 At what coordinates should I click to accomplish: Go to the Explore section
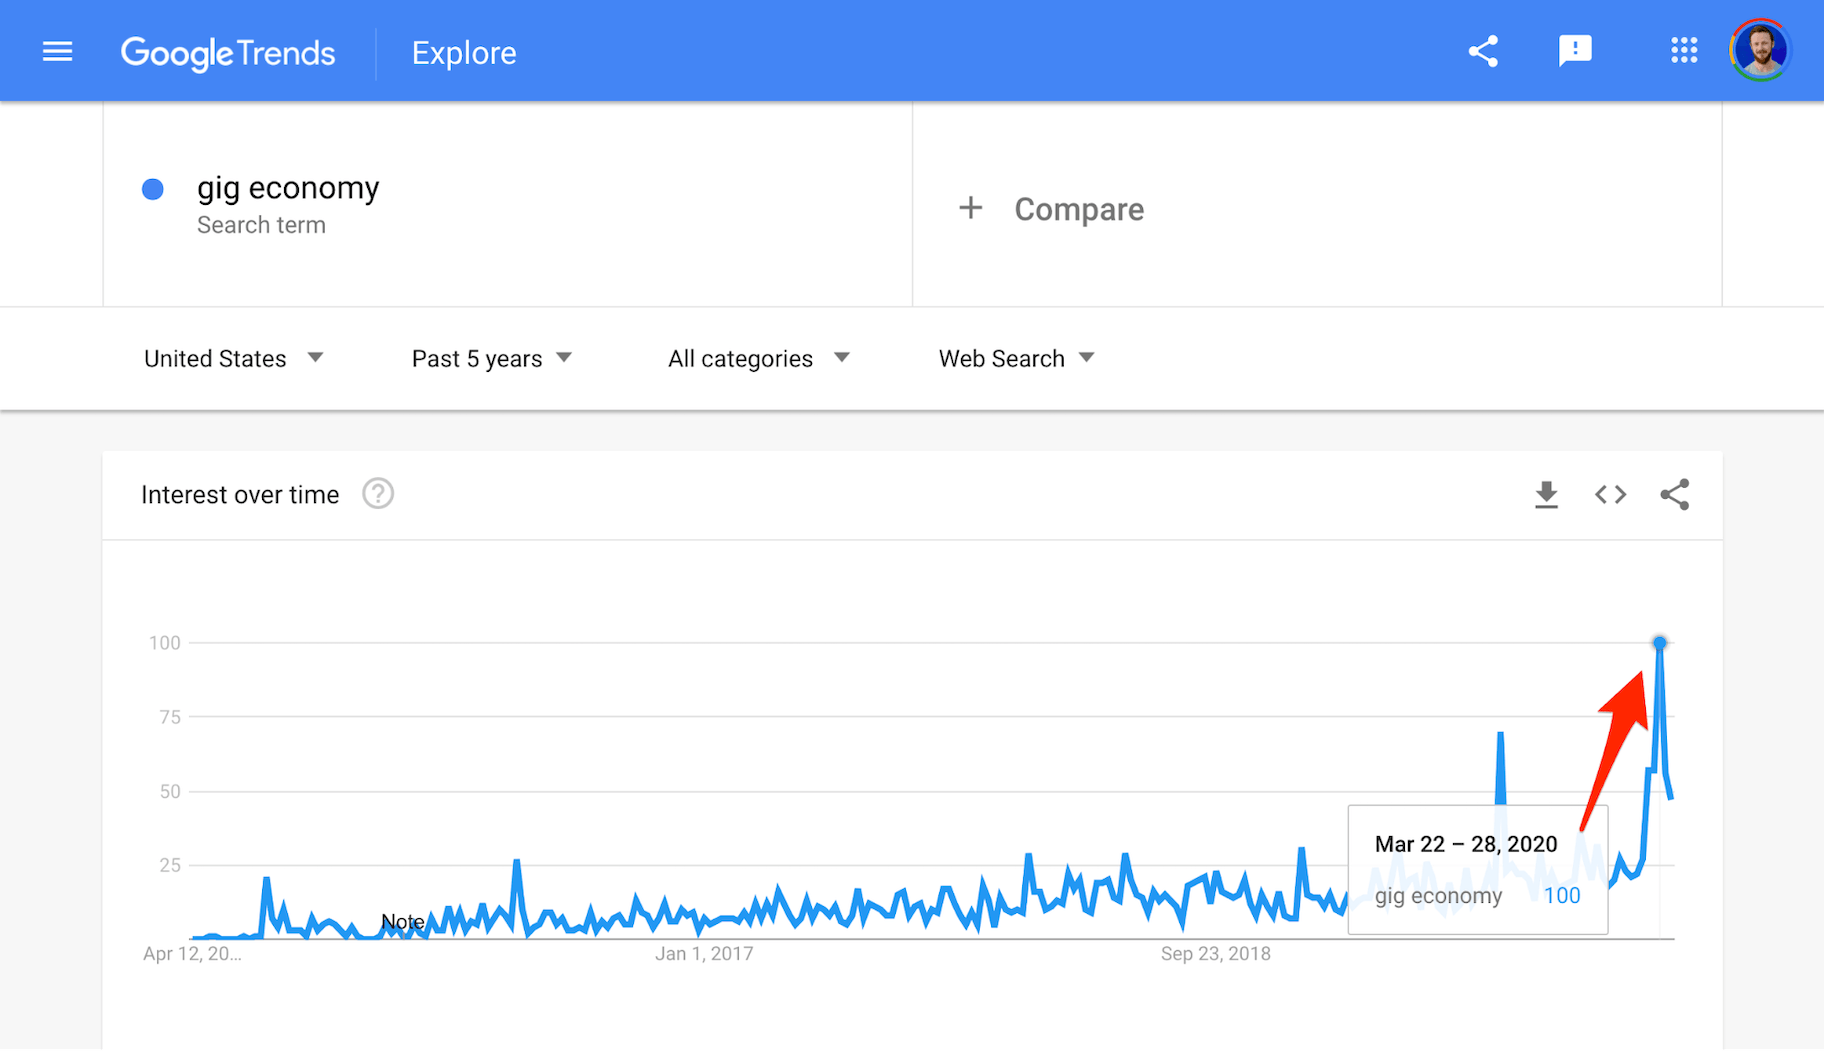point(464,53)
